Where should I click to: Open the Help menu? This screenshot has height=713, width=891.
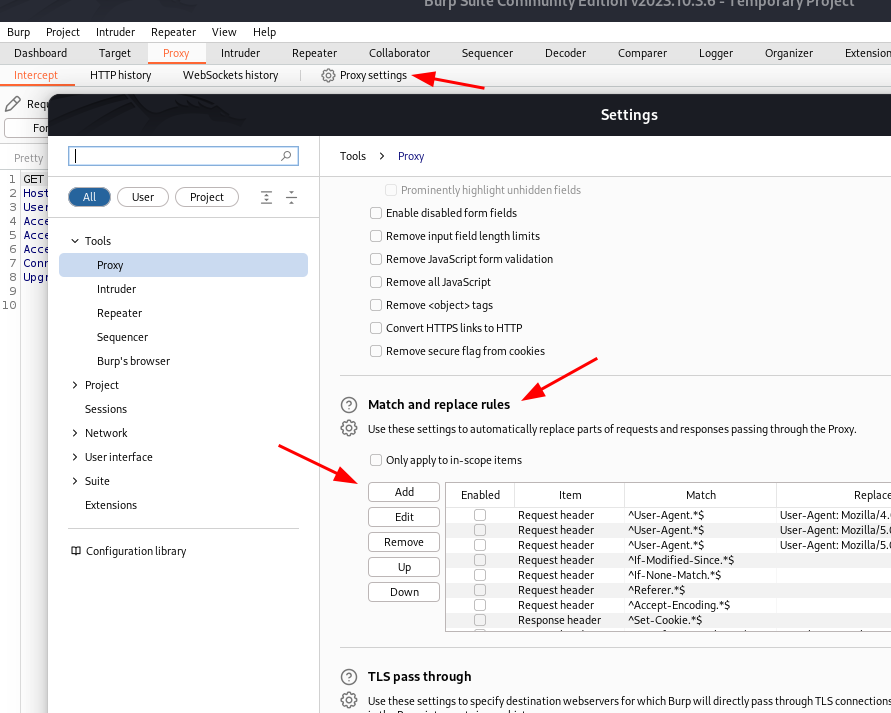(x=264, y=32)
